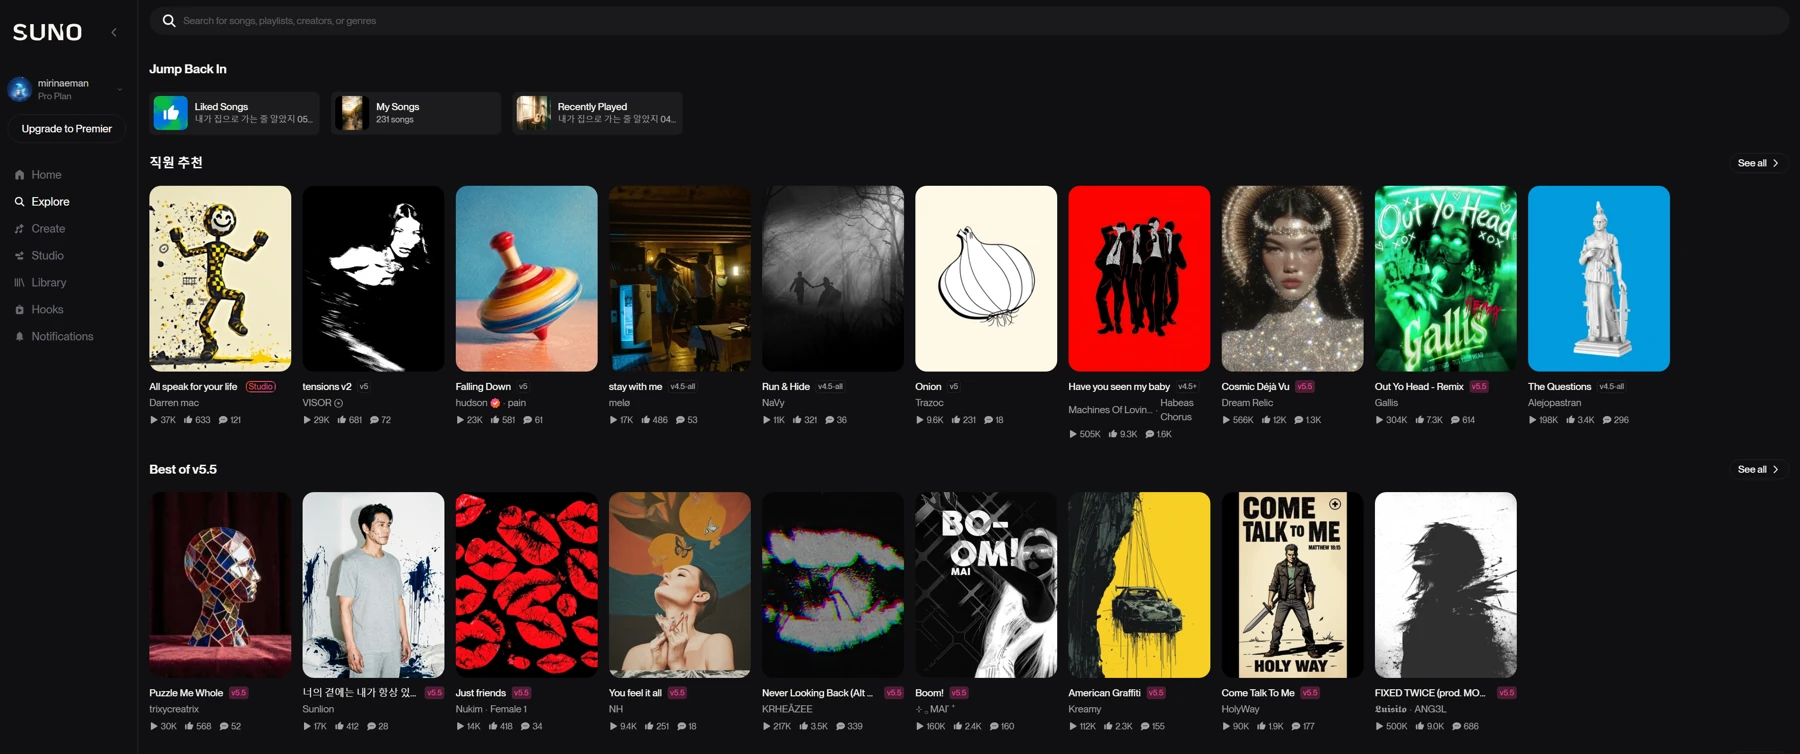The width and height of the screenshot is (1800, 754).
Task: Click artist name Dream Relic
Action: (1247, 403)
